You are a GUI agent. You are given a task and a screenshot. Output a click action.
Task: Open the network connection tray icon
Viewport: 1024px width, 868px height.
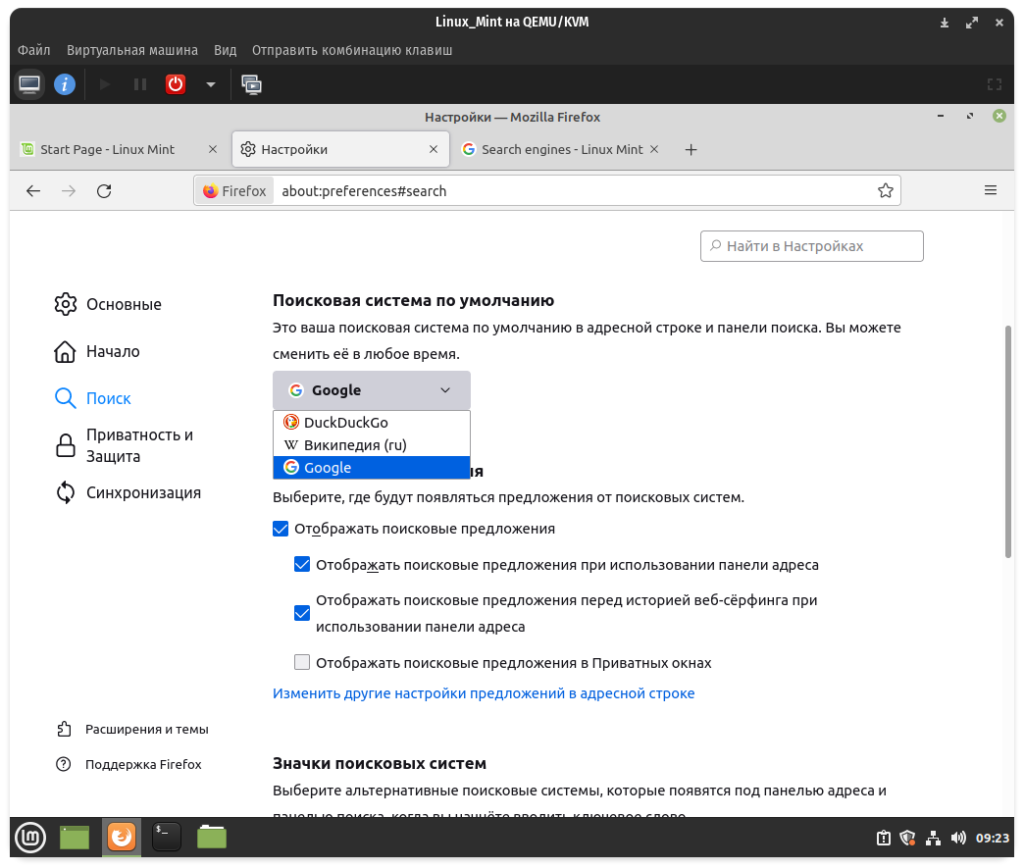933,838
